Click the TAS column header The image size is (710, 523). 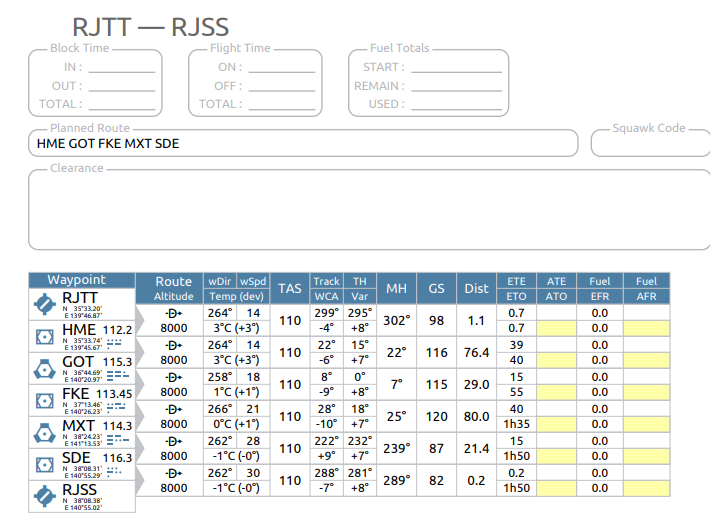pyautogui.click(x=290, y=288)
